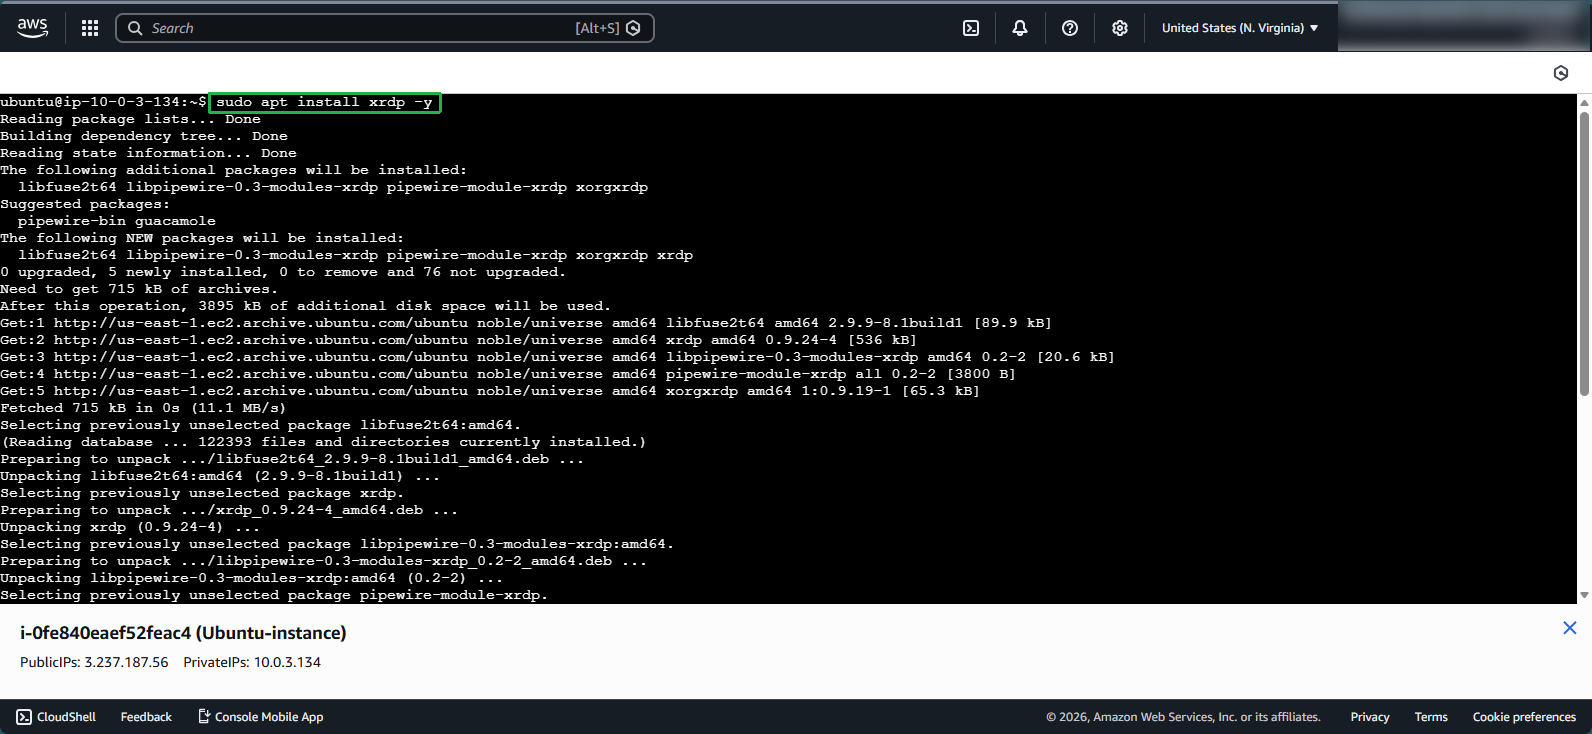The image size is (1592, 734).
Task: Open the Terms link
Action: click(x=1431, y=717)
